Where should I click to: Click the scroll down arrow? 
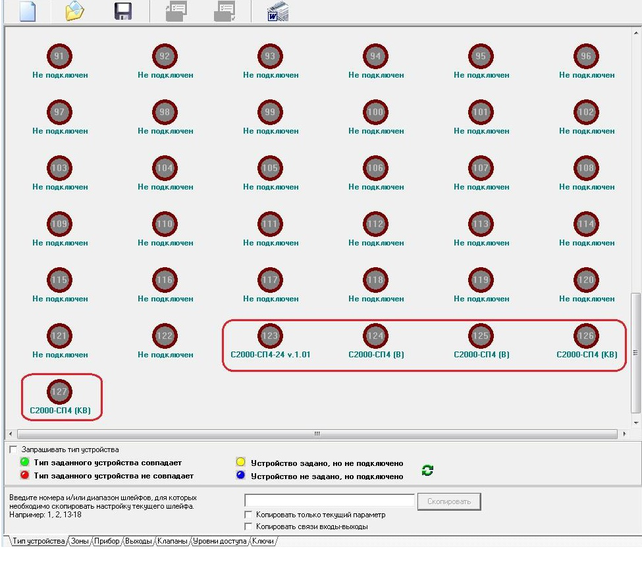click(x=635, y=423)
